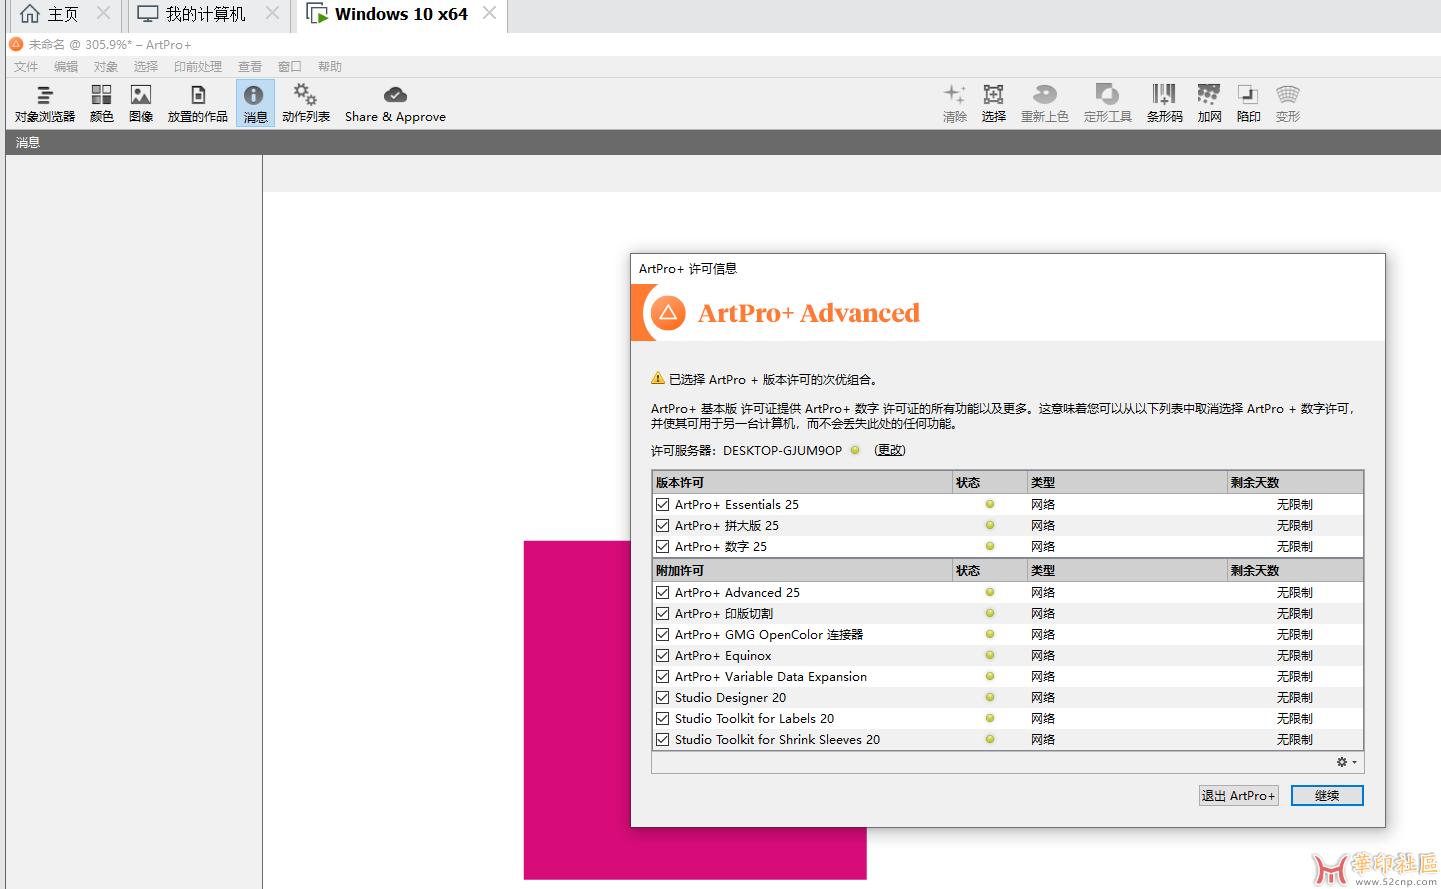The width and height of the screenshot is (1441, 889).
Task: Uncheck ArtPro+ 拼大版 25 license
Action: [x=662, y=525]
